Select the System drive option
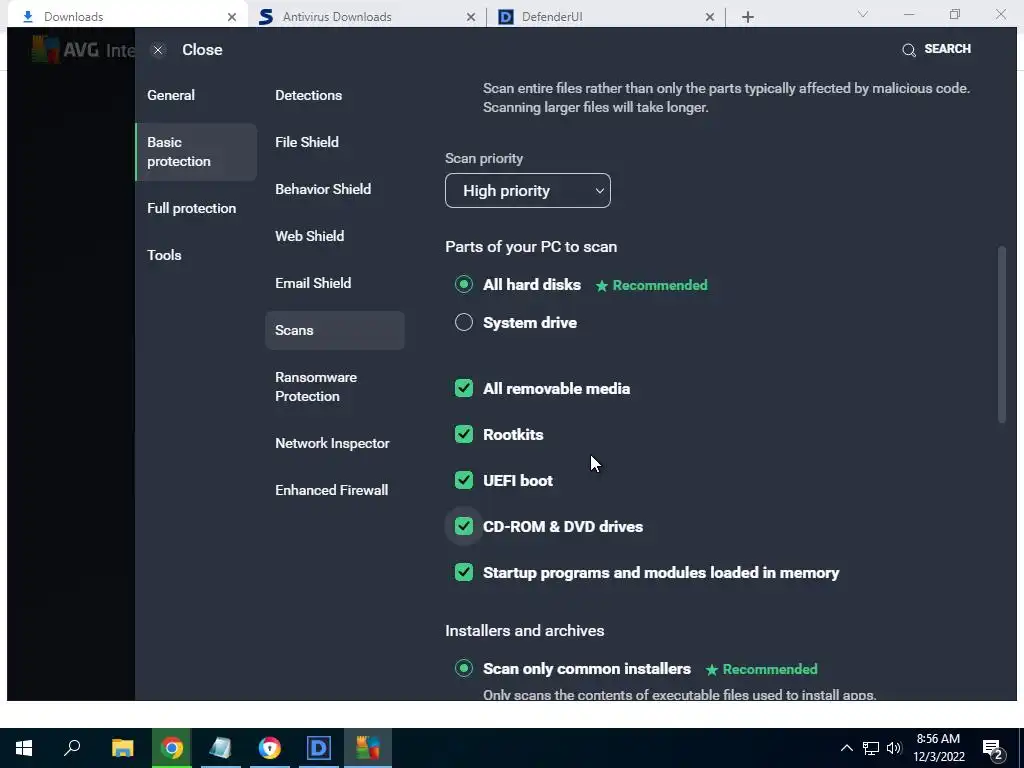 [464, 322]
